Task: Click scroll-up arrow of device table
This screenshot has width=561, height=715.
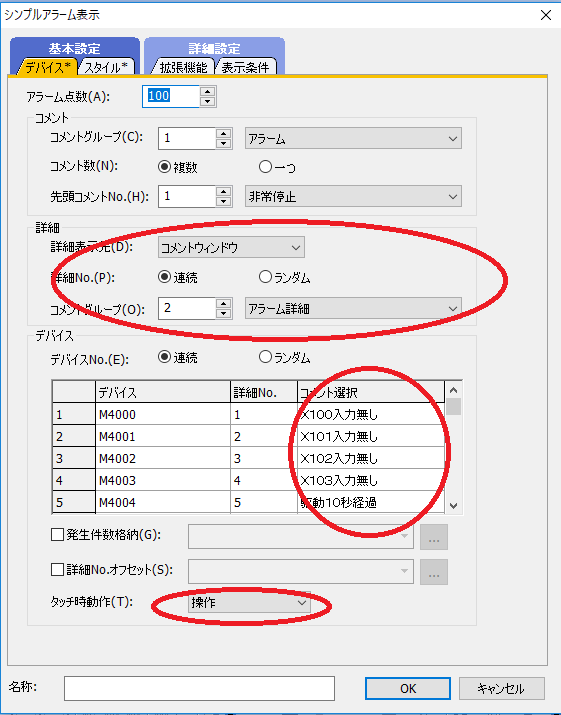Action: (x=453, y=390)
